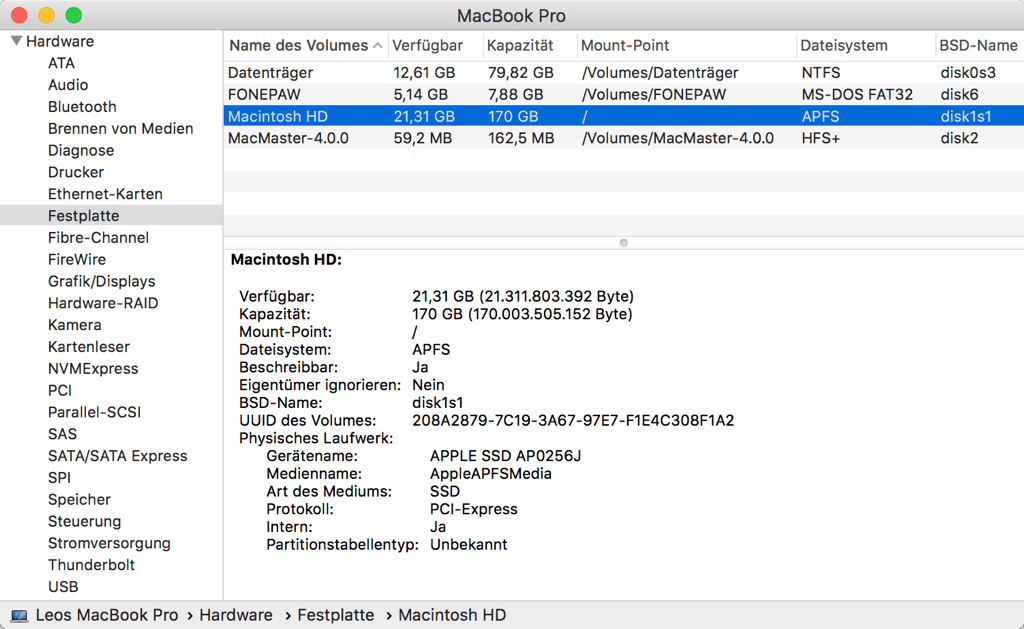Click the AppleAPFSMedia media name value
The image size is (1024, 629).
click(490, 474)
